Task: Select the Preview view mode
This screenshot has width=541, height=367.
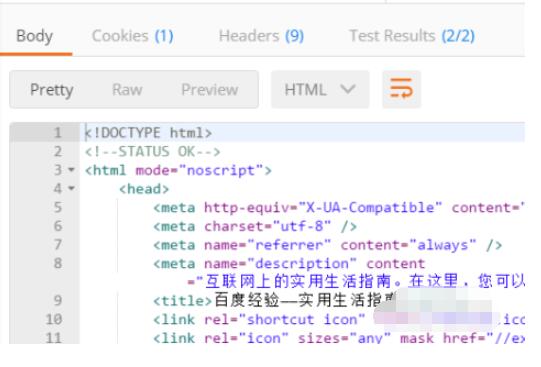Action: [x=210, y=90]
